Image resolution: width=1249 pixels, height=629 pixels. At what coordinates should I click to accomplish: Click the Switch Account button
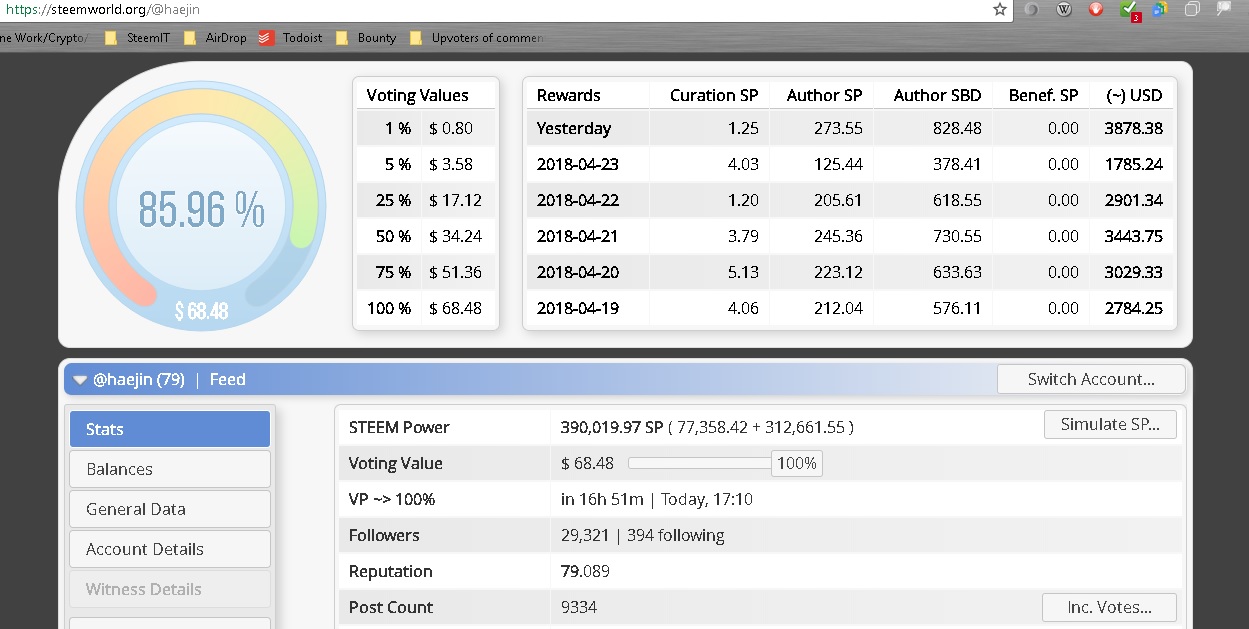pyautogui.click(x=1091, y=379)
